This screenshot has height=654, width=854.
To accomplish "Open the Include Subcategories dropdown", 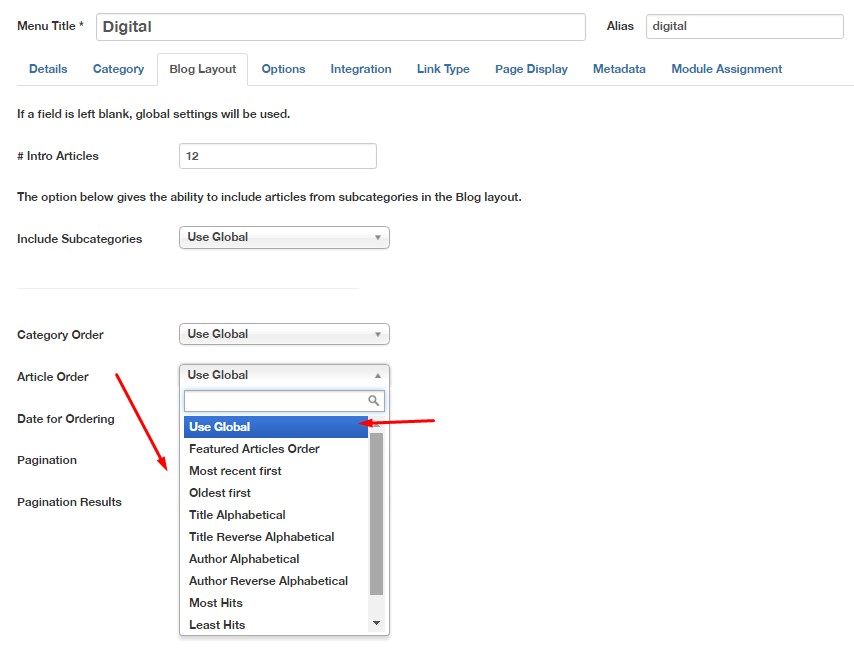I will [284, 237].
